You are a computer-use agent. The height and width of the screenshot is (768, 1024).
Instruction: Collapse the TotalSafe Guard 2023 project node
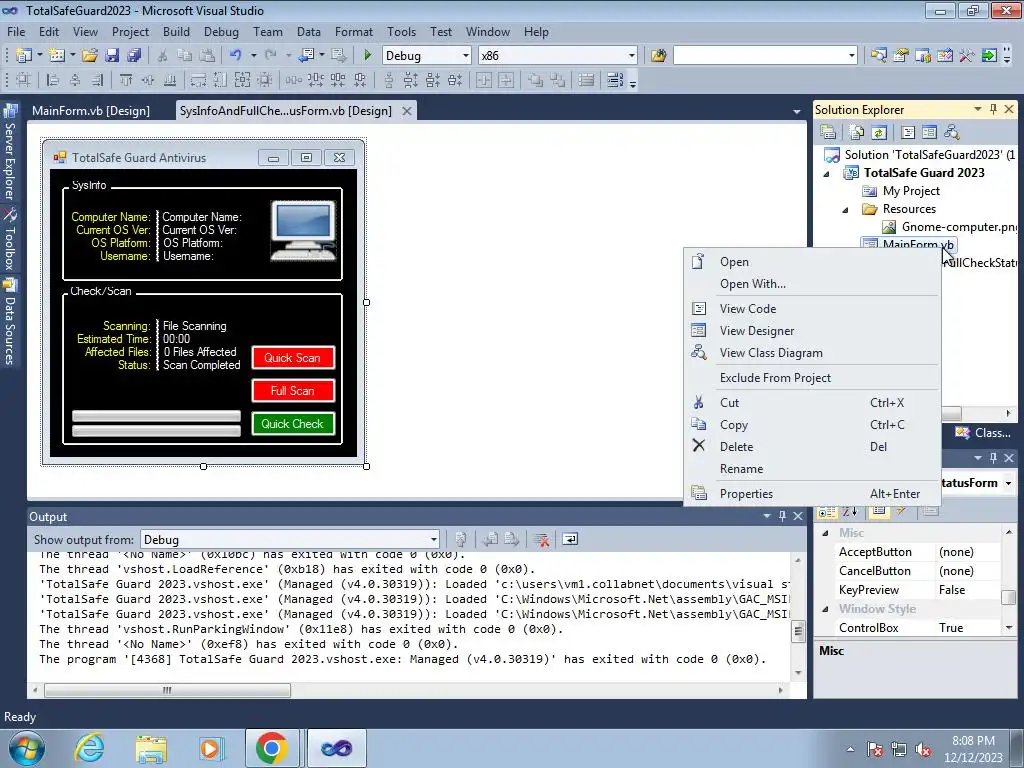[827, 173]
